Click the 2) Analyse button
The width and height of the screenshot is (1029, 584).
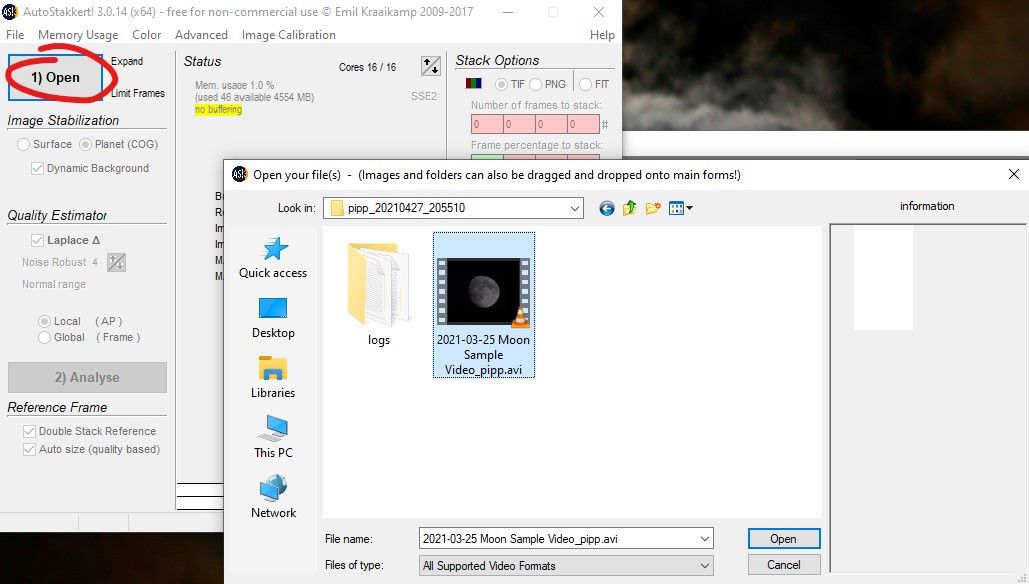click(x=87, y=377)
